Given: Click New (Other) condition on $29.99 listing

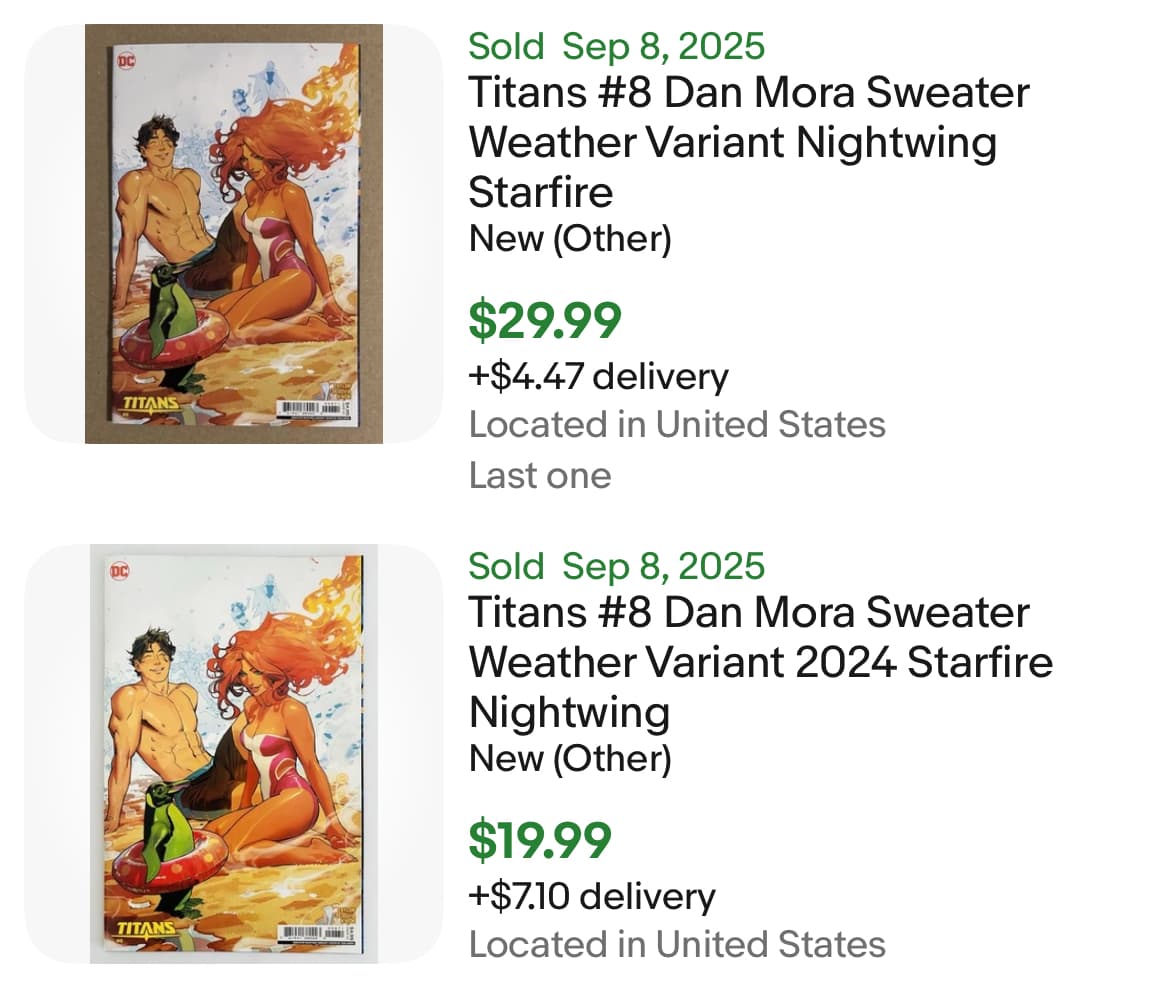Looking at the screenshot, I should tap(570, 239).
